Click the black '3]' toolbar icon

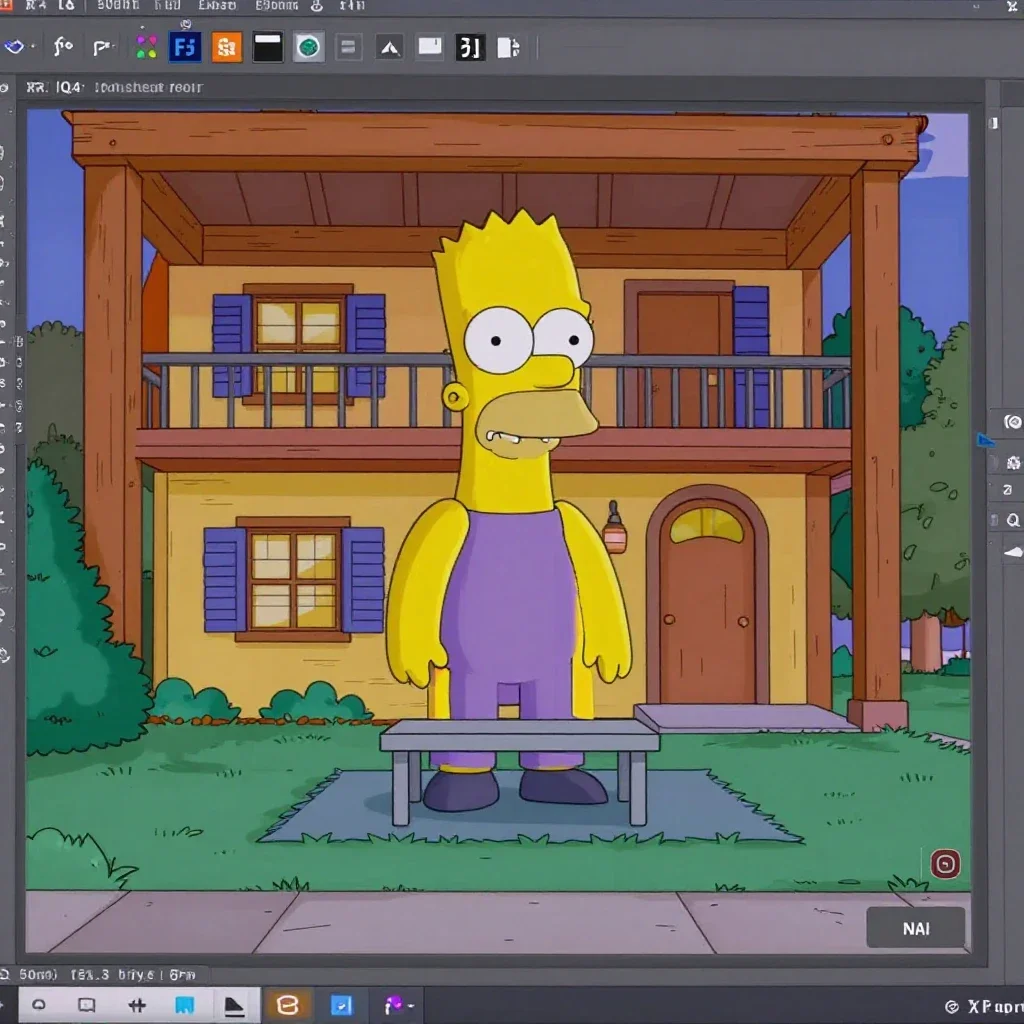pos(470,47)
